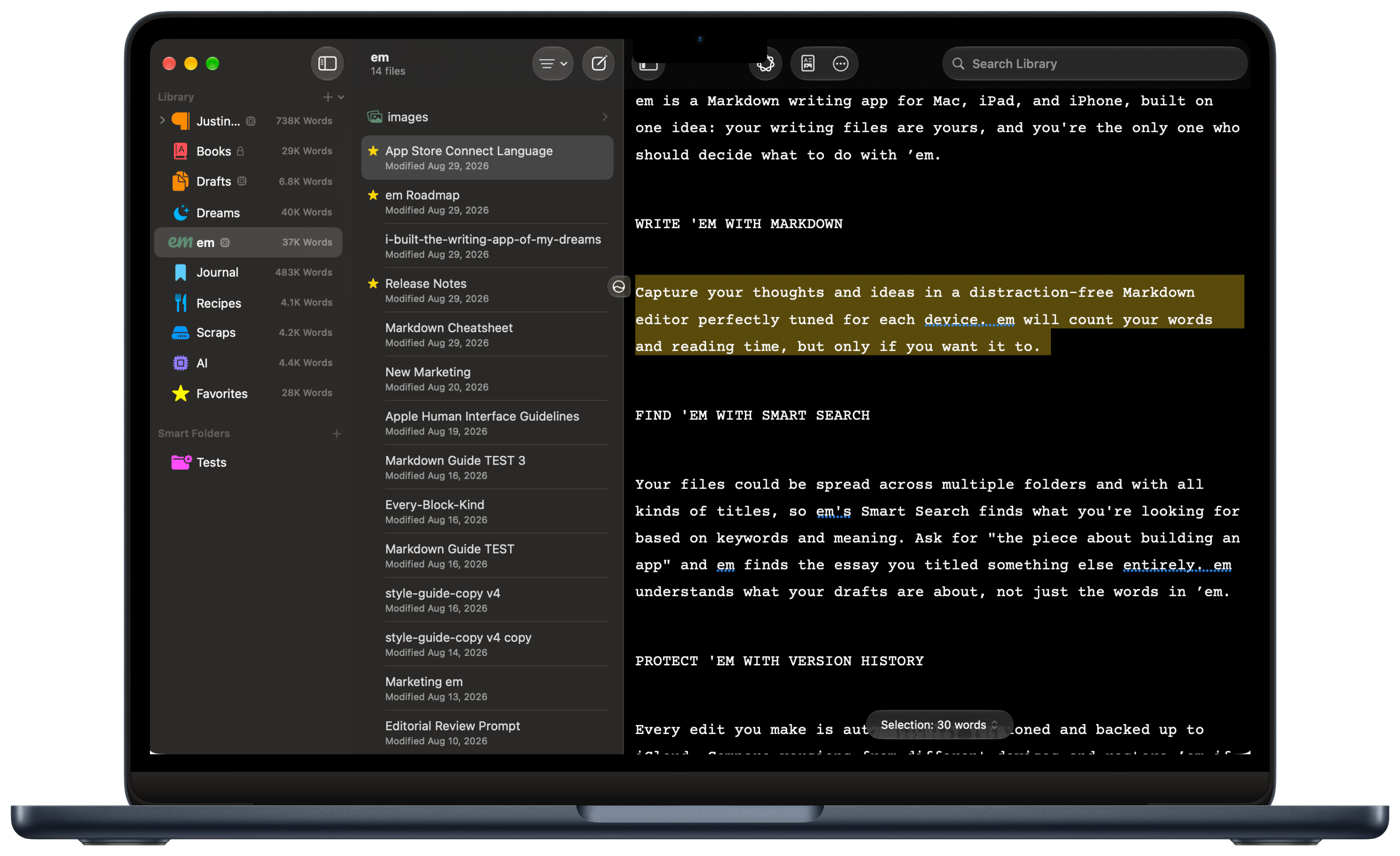
Task: Open the Editorial Review Prompt file
Action: click(487, 732)
